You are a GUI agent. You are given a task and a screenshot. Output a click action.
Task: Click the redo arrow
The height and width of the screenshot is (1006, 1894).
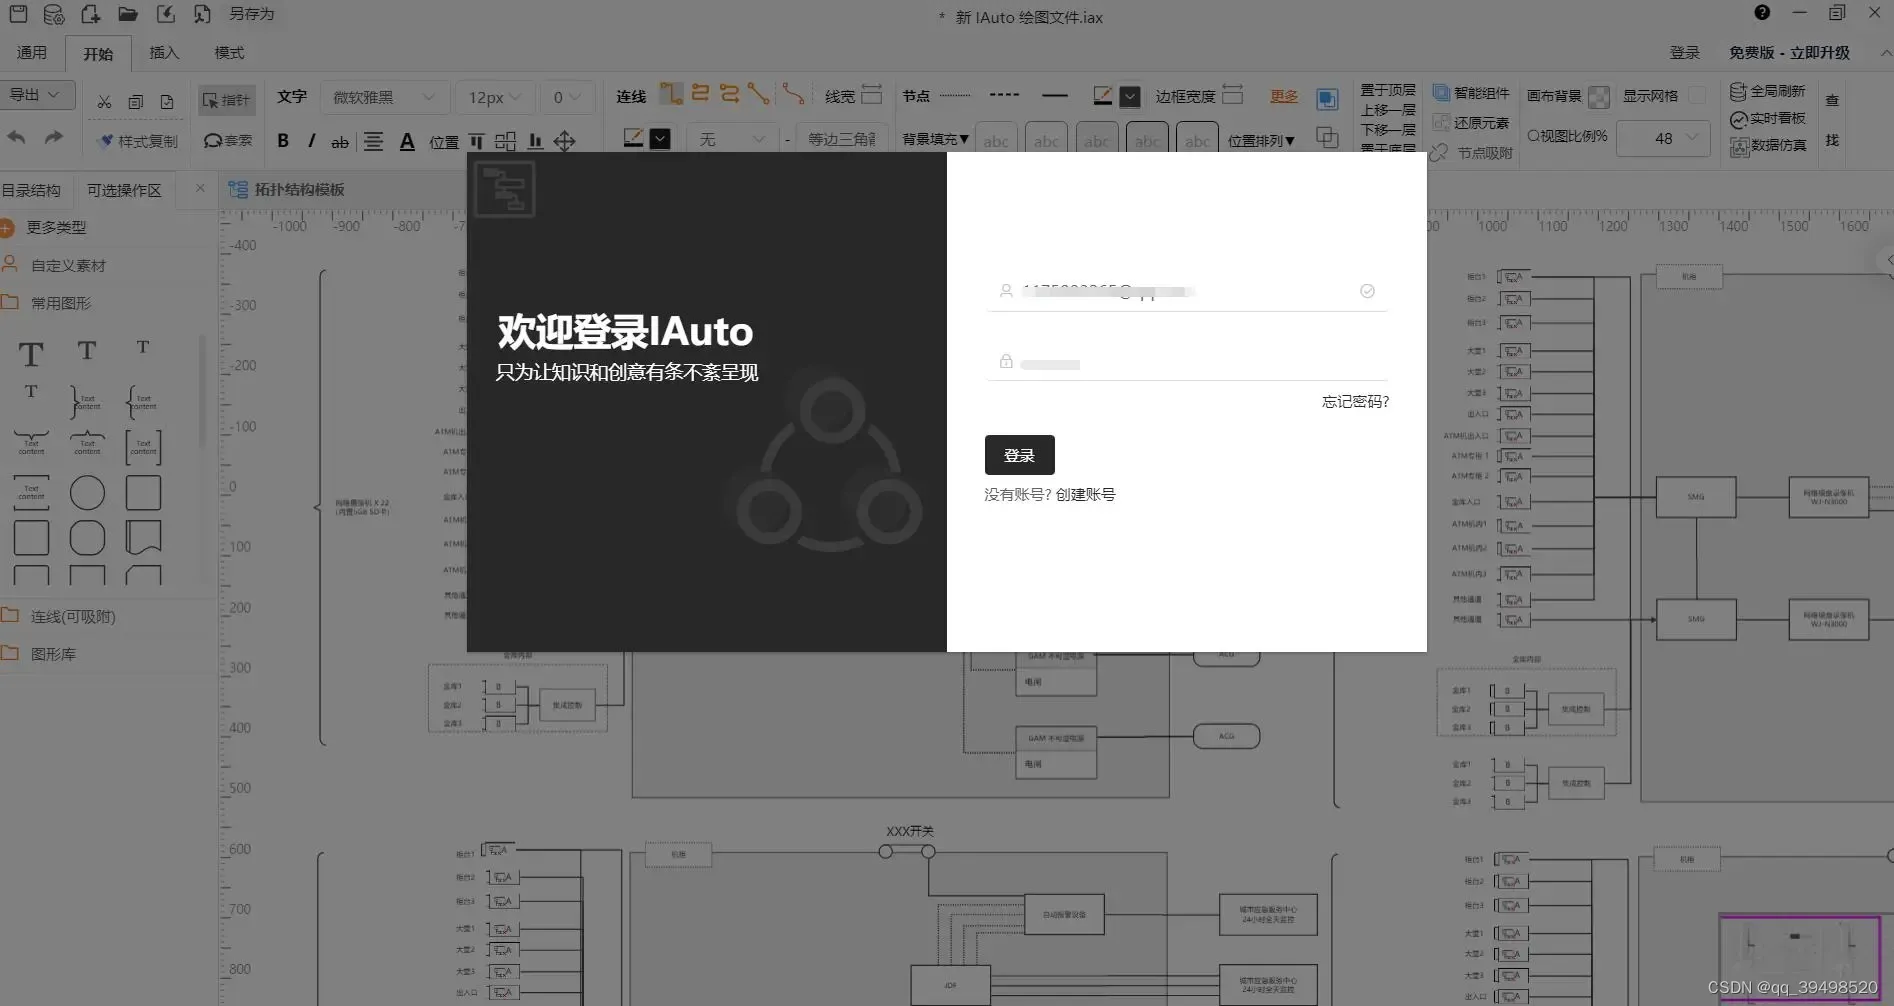(54, 138)
